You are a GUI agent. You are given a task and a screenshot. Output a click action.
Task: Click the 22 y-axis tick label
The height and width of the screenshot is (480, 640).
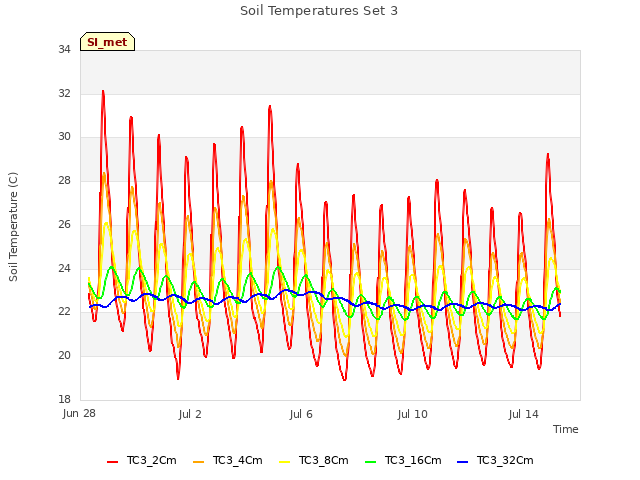pos(64,311)
